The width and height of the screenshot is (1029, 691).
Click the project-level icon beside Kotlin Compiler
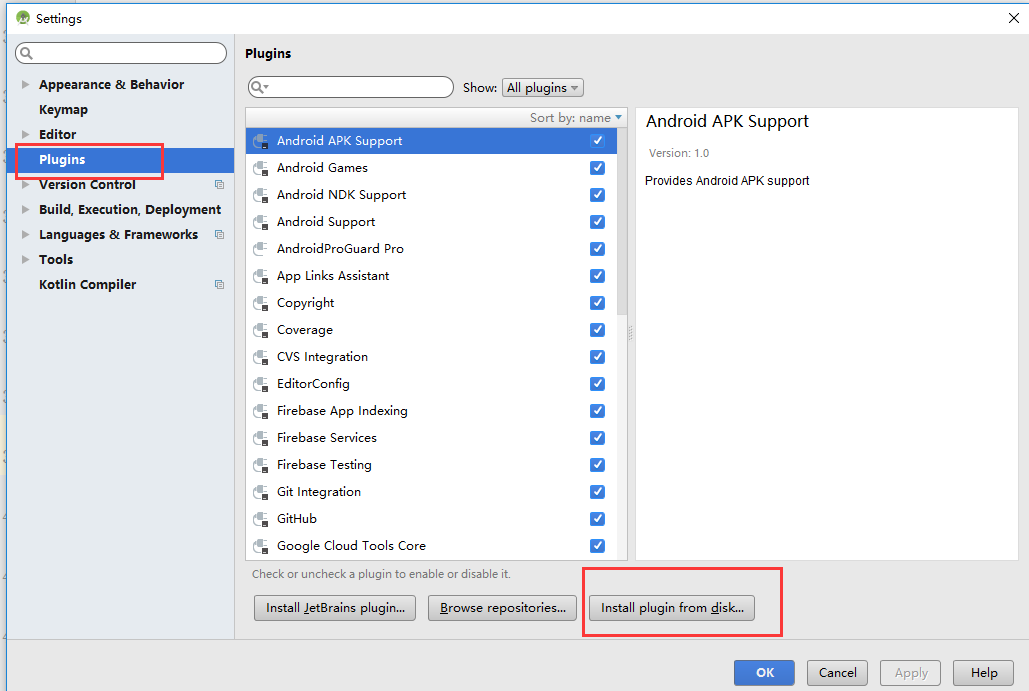pos(219,284)
